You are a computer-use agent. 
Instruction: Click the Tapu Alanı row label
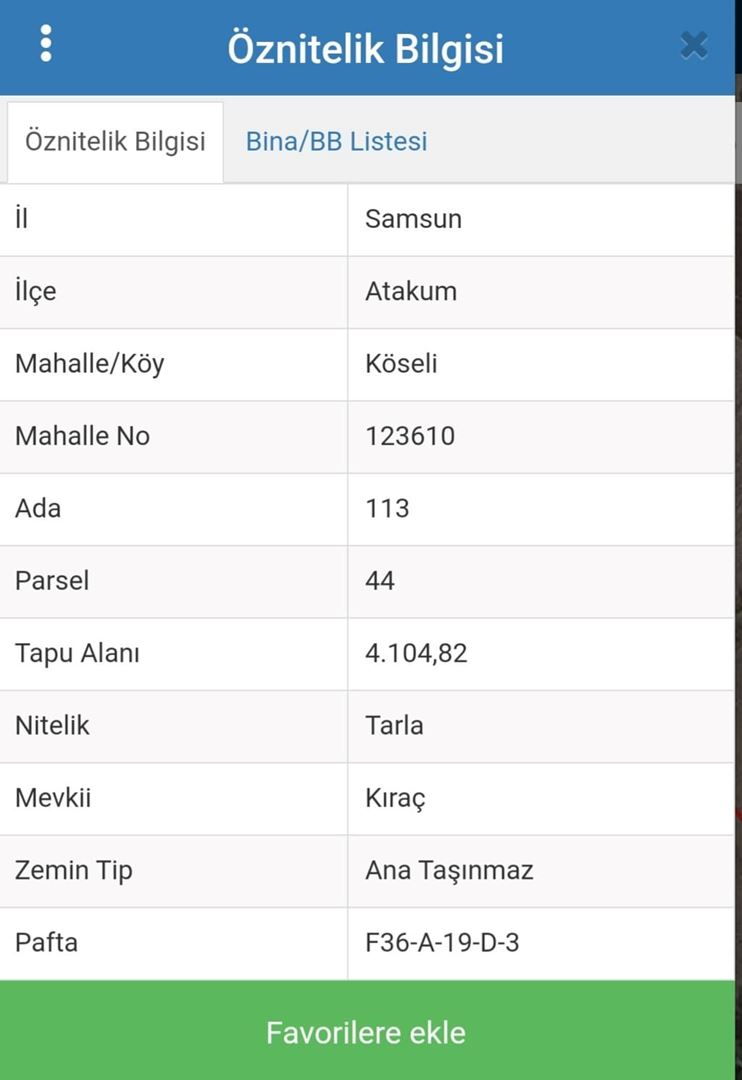pyautogui.click(x=77, y=653)
